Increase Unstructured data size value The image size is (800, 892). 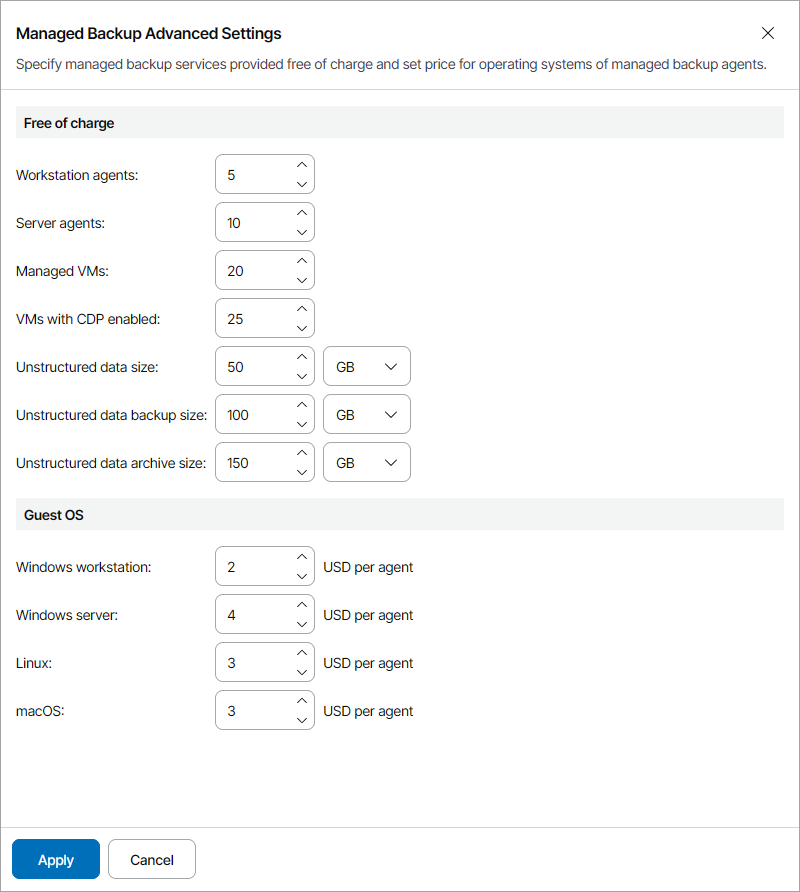(x=302, y=357)
